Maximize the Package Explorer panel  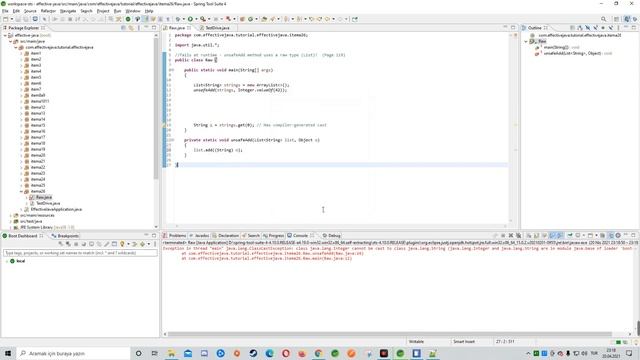(x=154, y=28)
